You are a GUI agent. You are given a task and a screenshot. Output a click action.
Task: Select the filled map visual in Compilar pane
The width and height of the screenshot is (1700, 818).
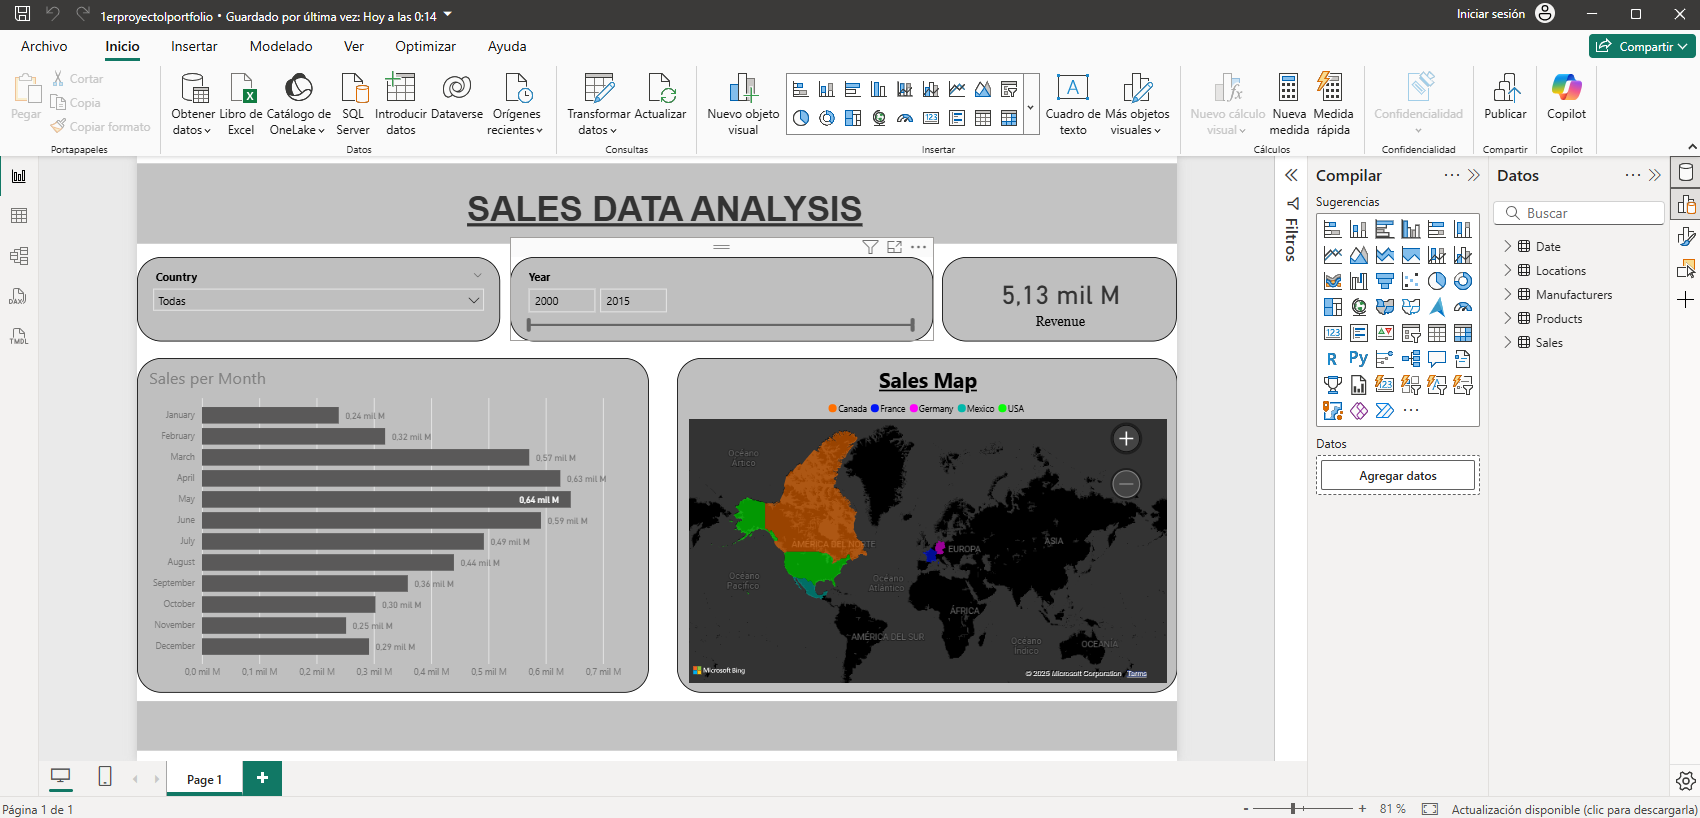[1385, 307]
